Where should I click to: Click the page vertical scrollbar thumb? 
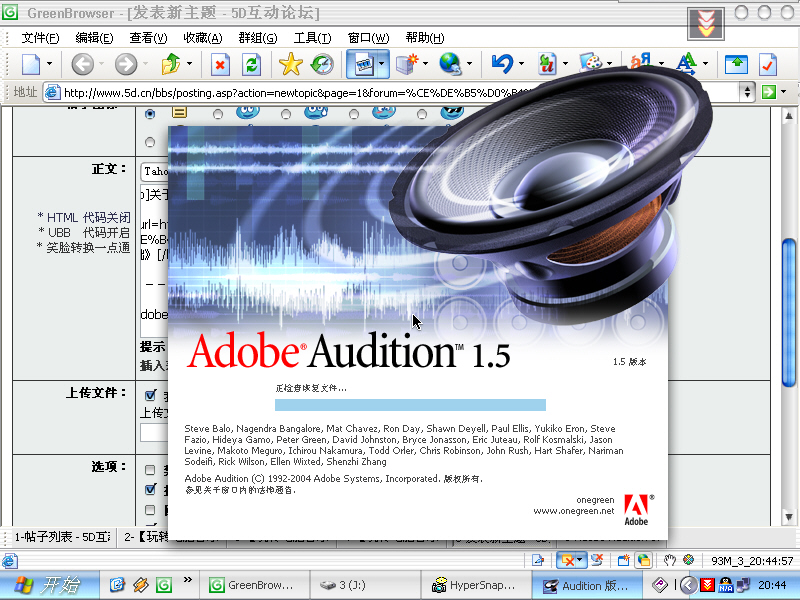point(789,312)
